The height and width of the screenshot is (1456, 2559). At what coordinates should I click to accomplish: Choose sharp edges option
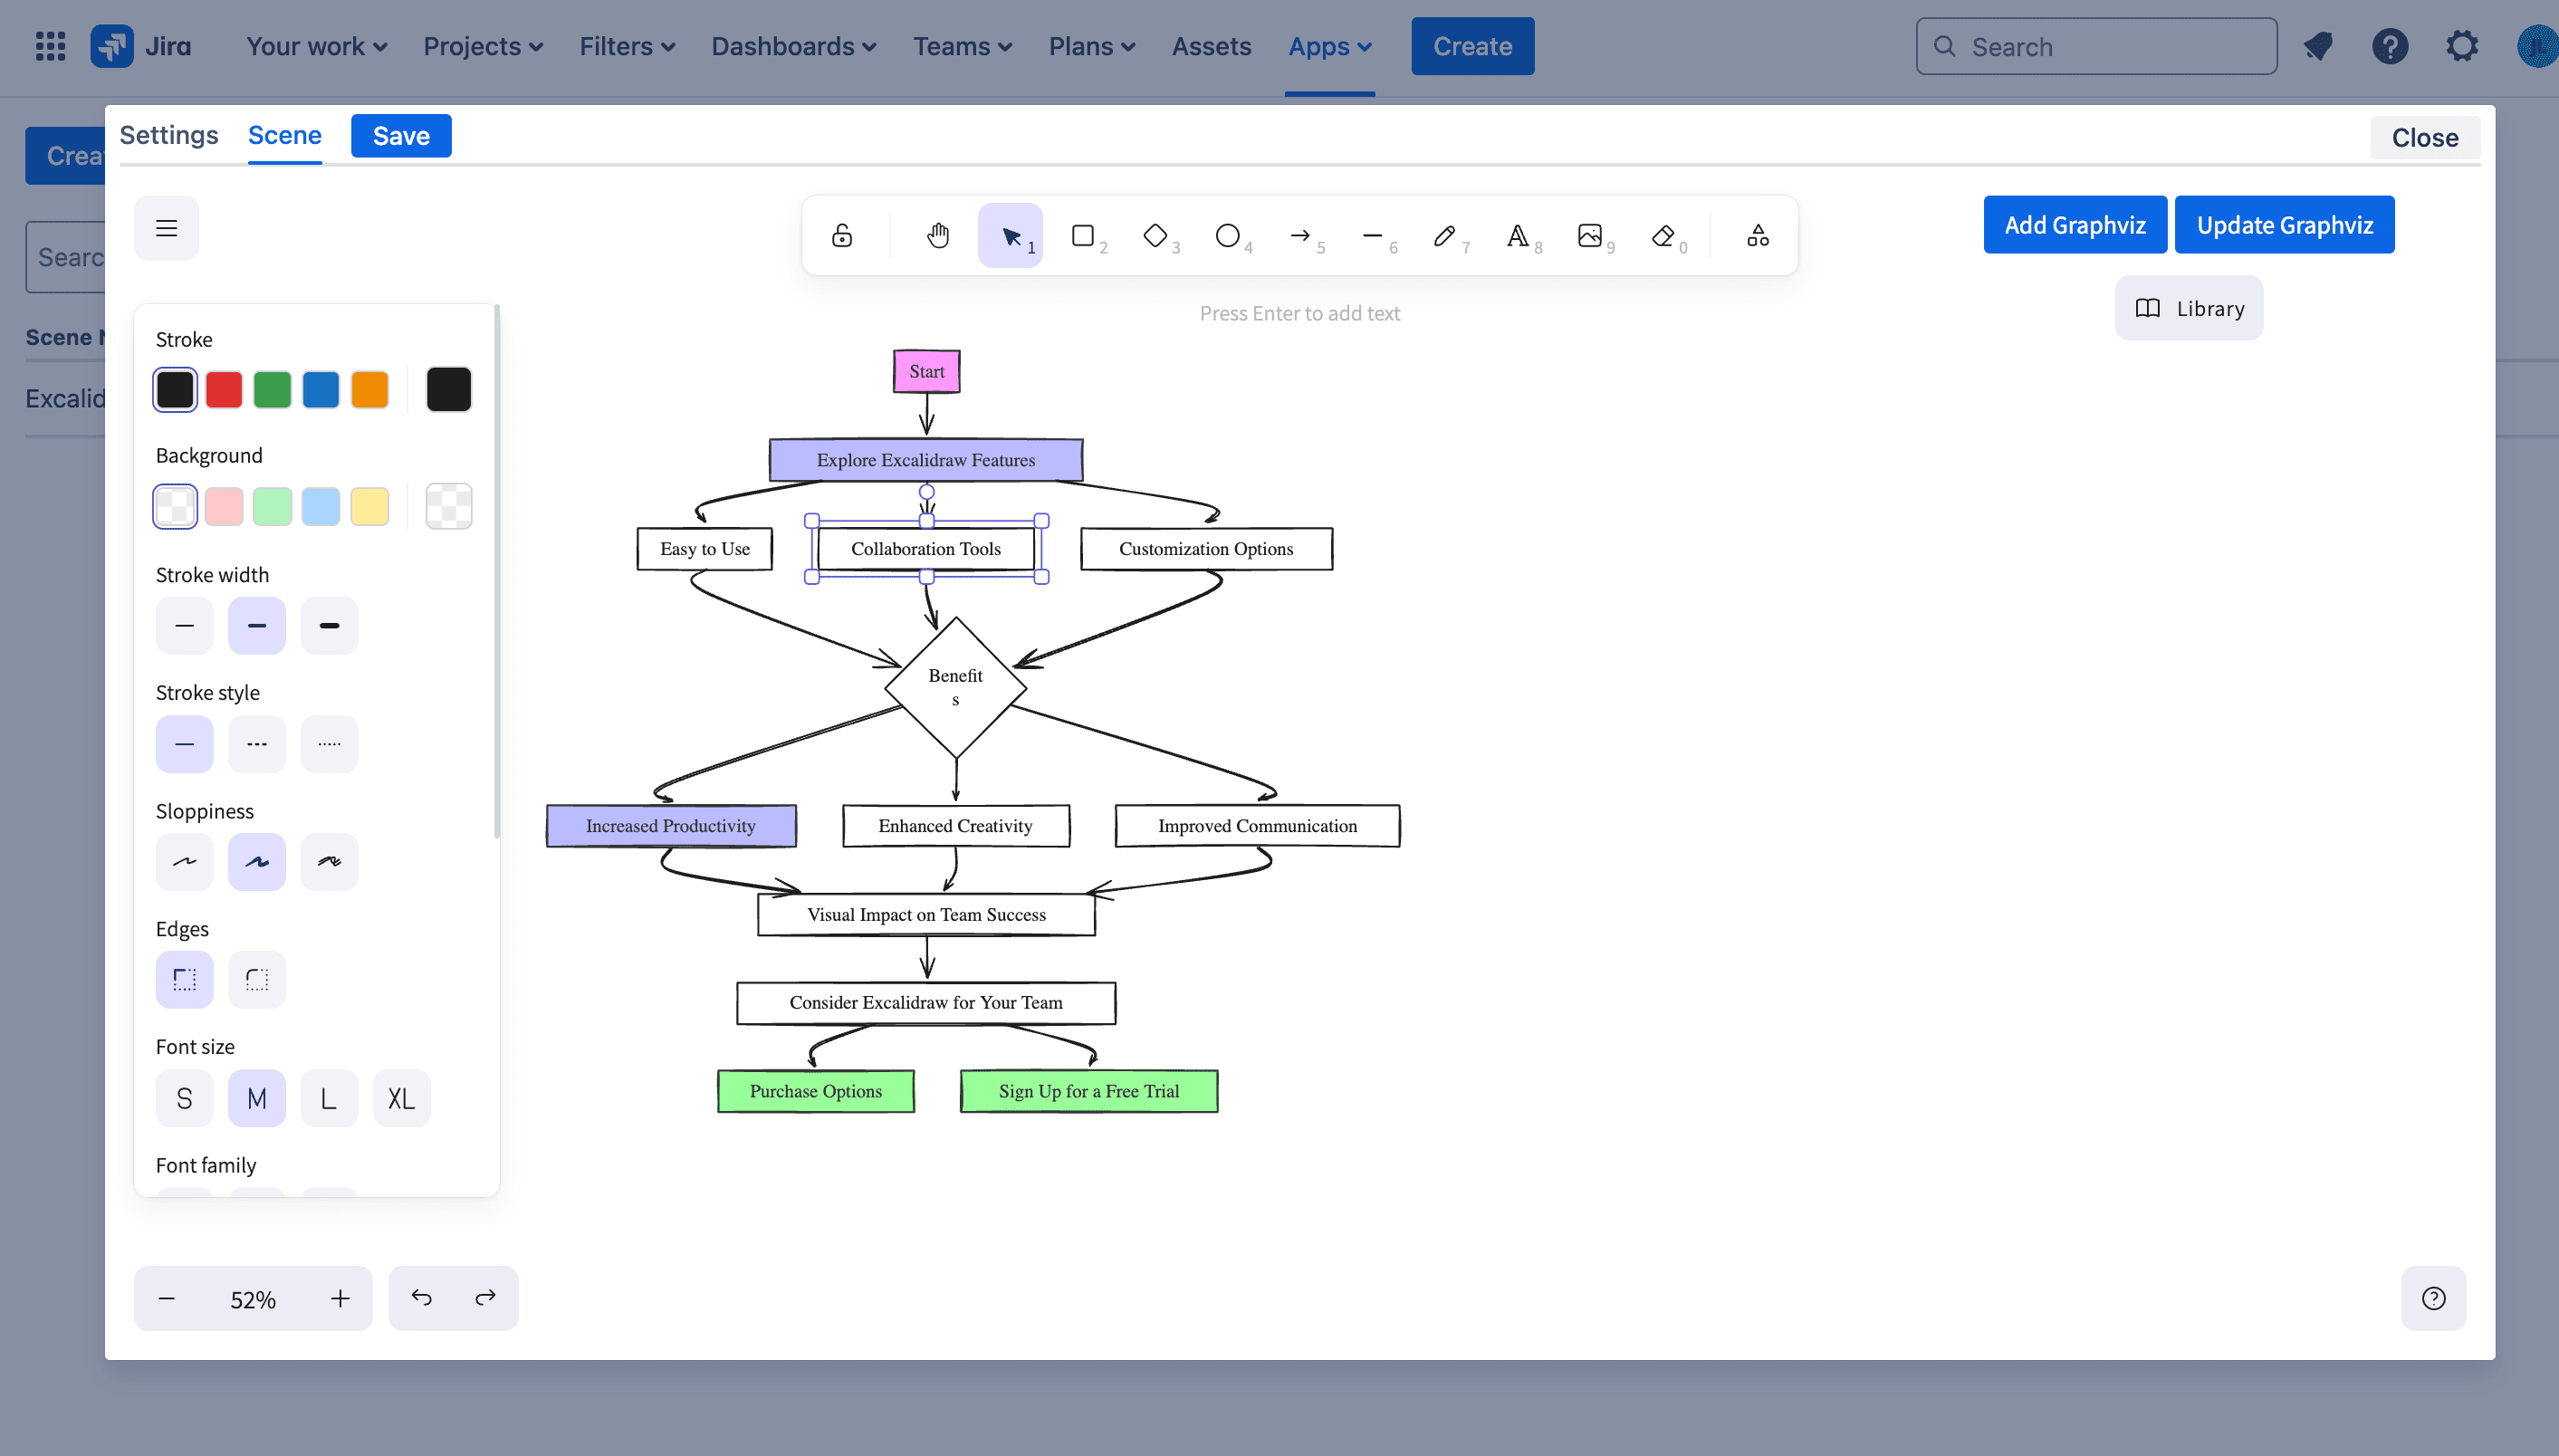(x=184, y=980)
